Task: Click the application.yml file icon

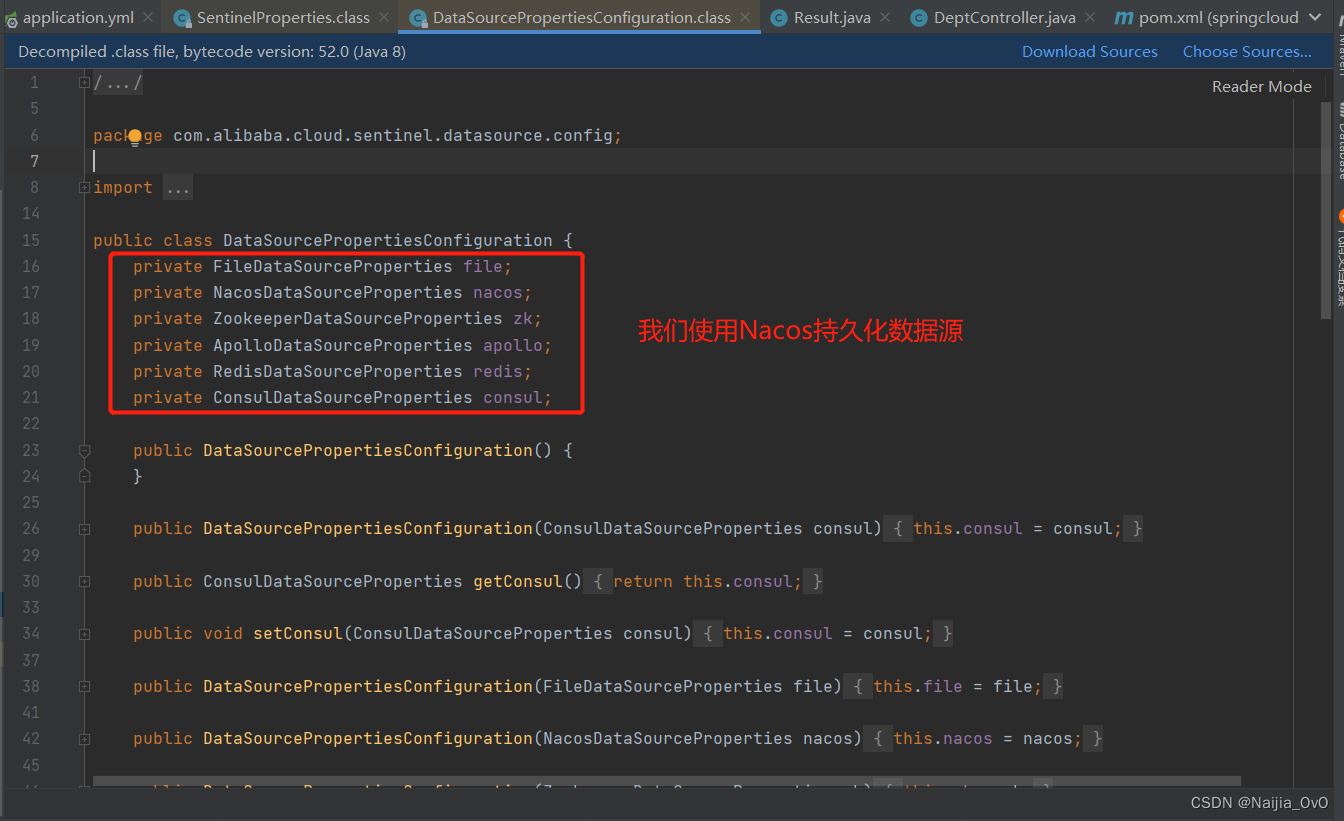Action: click(x=12, y=18)
